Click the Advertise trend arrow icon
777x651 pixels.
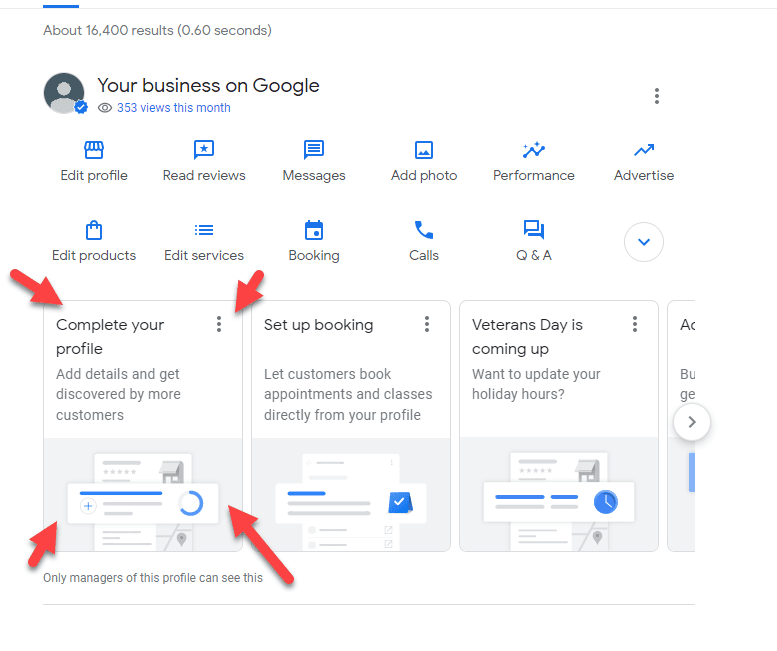coord(644,150)
